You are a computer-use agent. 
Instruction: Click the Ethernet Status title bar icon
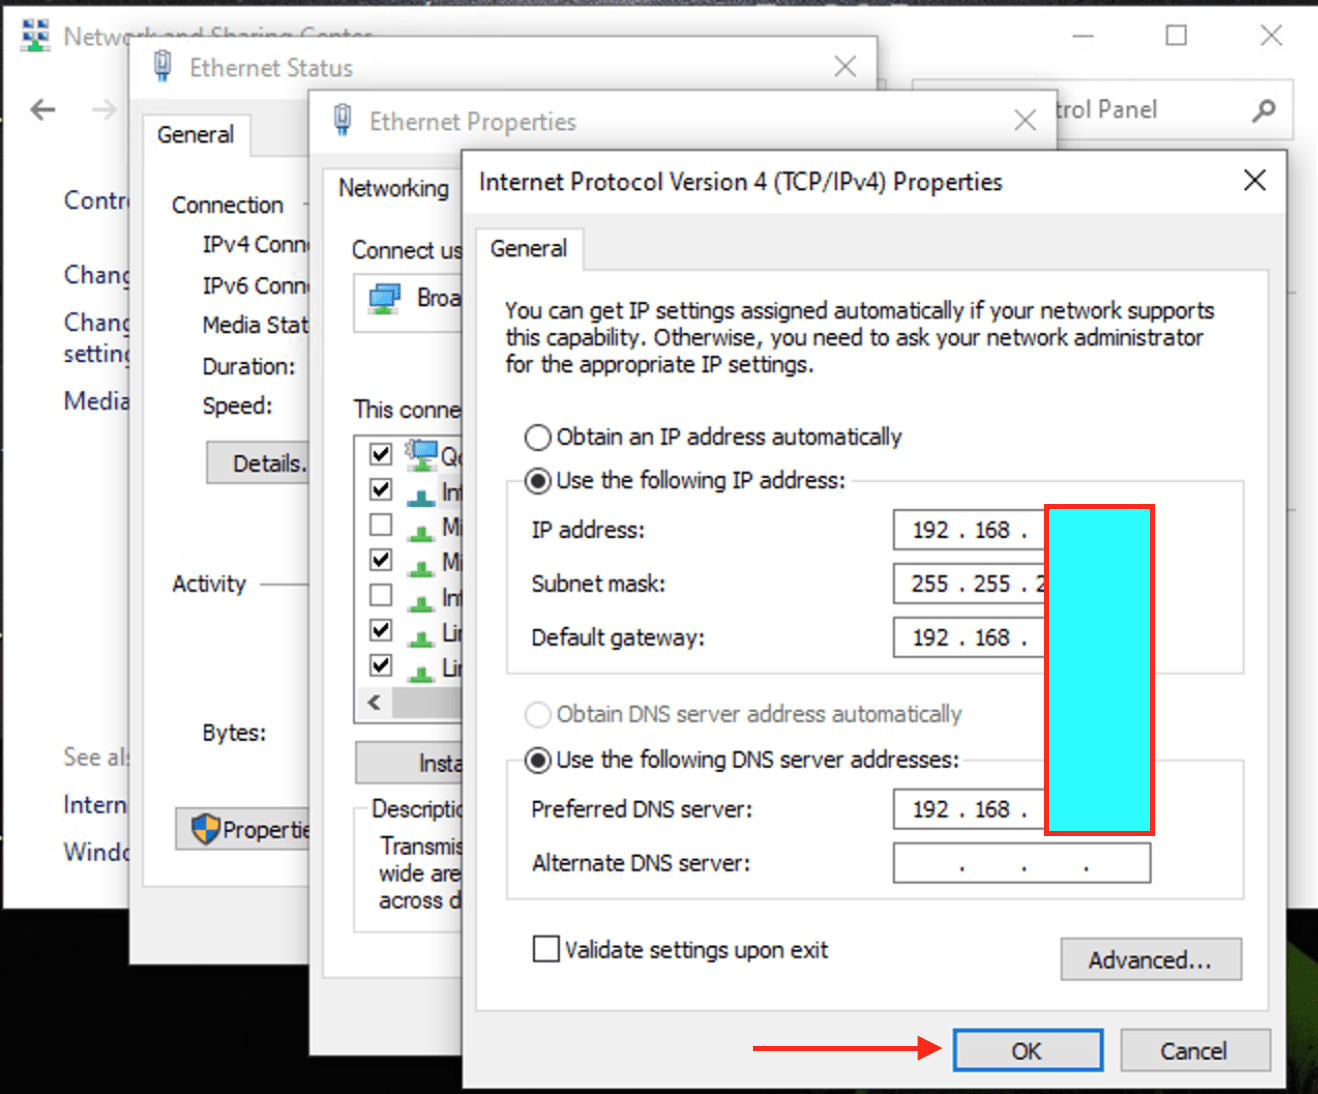162,67
